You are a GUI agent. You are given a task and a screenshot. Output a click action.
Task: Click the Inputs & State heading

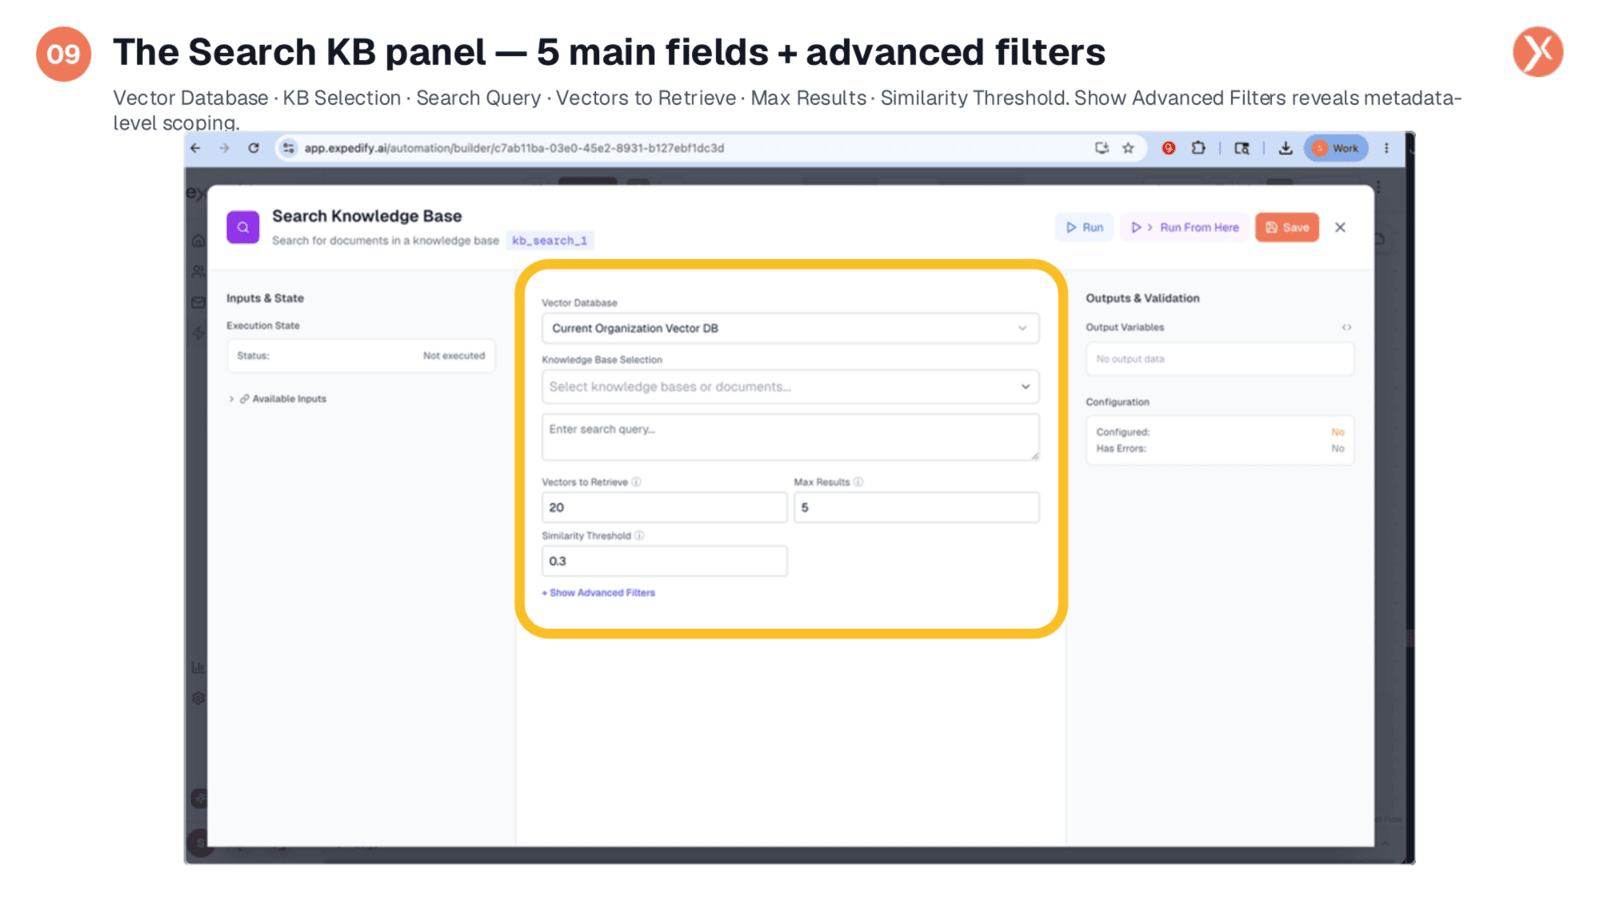[265, 298]
